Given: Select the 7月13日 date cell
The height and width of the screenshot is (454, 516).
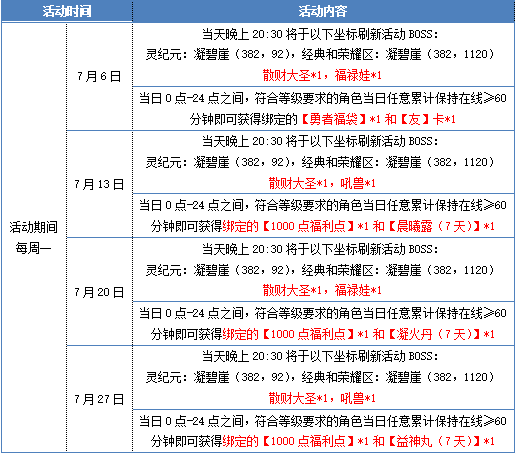Looking at the screenshot, I should [x=99, y=184].
